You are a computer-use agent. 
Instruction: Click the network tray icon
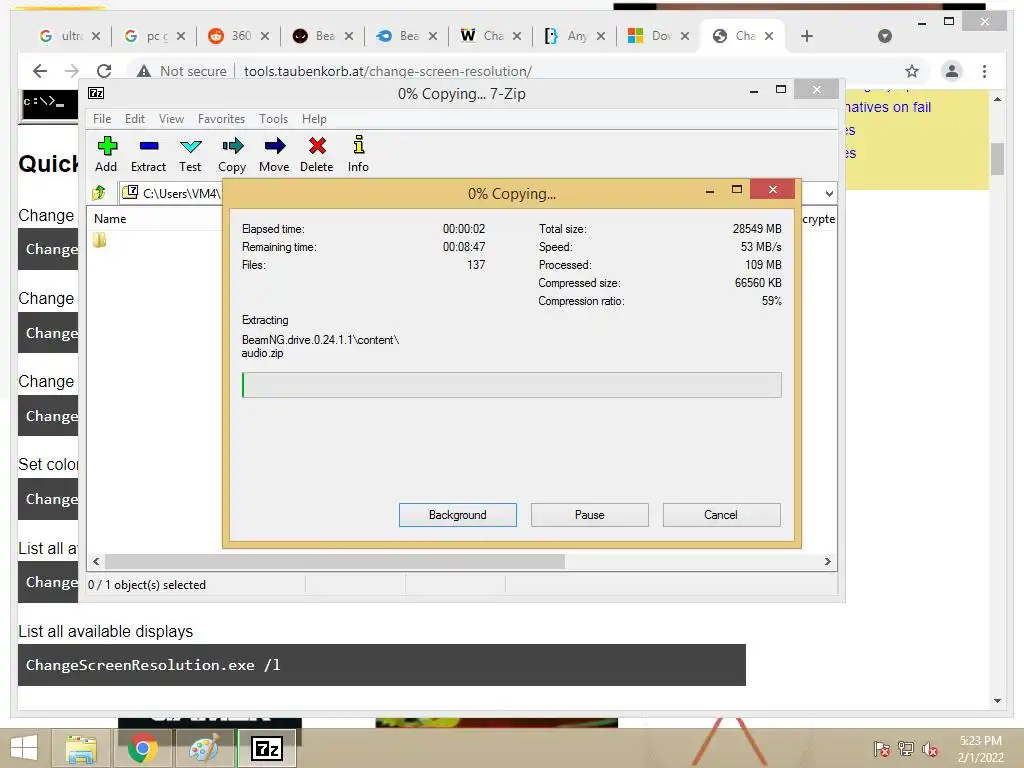(906, 749)
